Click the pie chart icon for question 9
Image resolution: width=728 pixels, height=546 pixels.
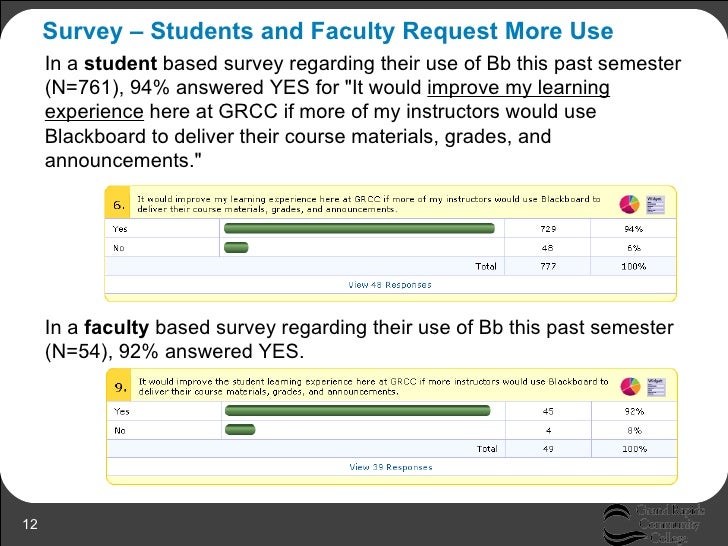tap(630, 387)
